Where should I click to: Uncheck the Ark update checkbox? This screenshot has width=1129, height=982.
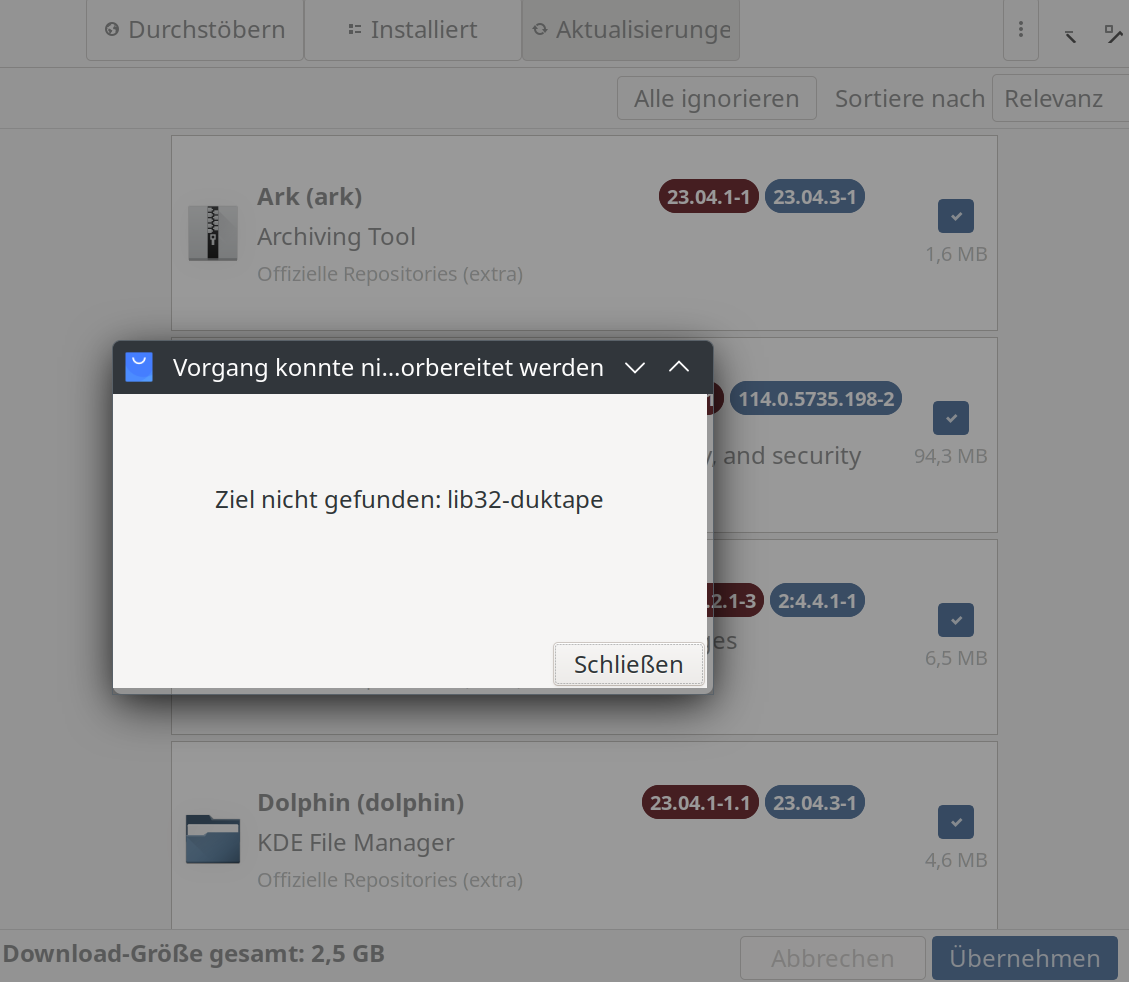pos(955,216)
